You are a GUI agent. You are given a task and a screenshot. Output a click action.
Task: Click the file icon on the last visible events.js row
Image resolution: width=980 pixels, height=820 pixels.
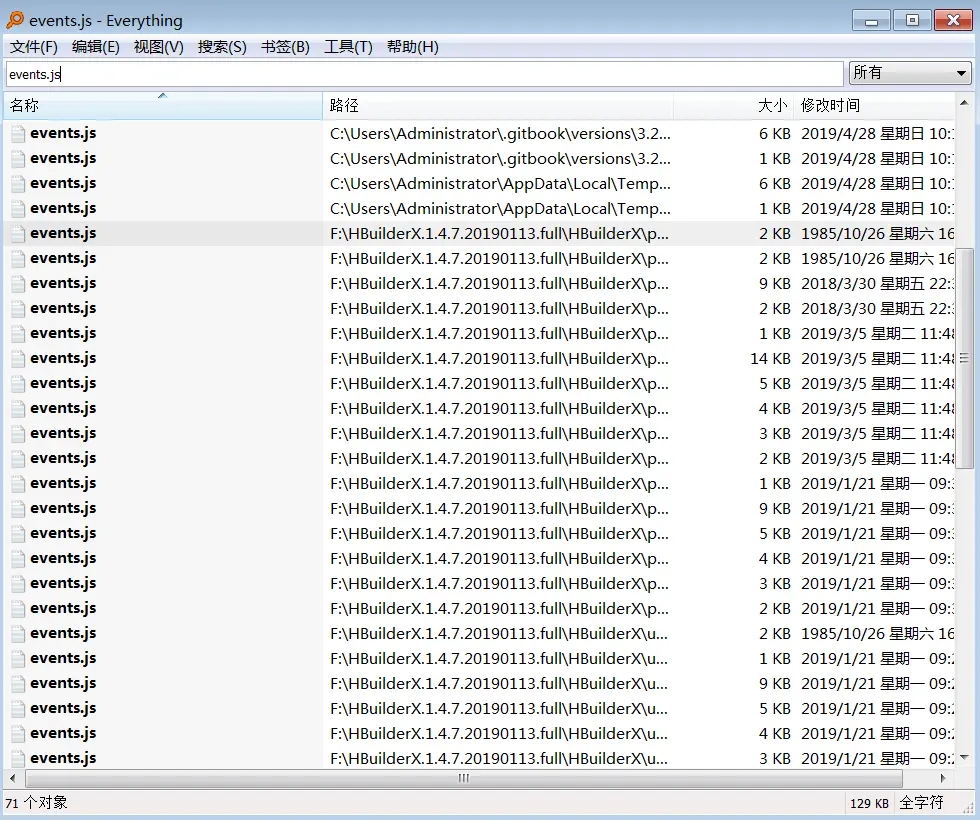pos(18,758)
